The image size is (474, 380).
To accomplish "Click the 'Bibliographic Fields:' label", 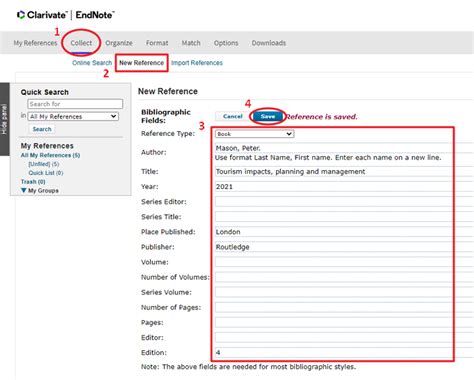I will pyautogui.click(x=166, y=116).
